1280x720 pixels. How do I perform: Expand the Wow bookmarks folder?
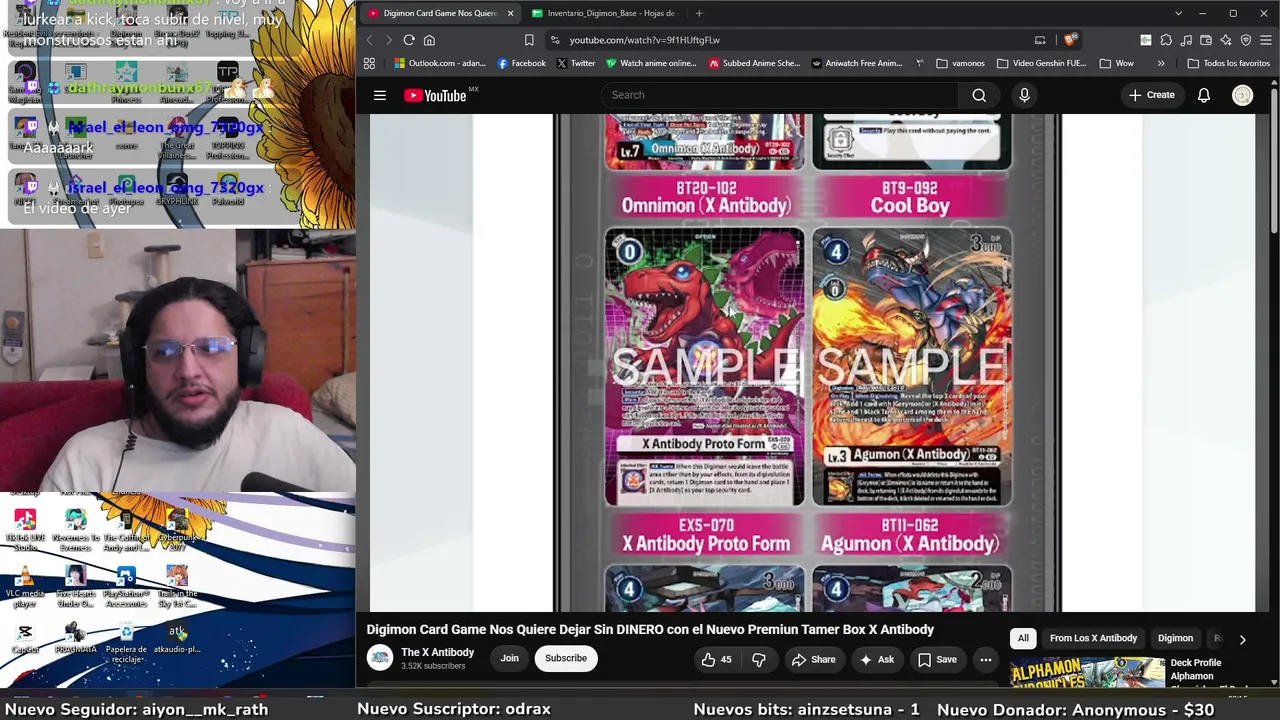1116,63
